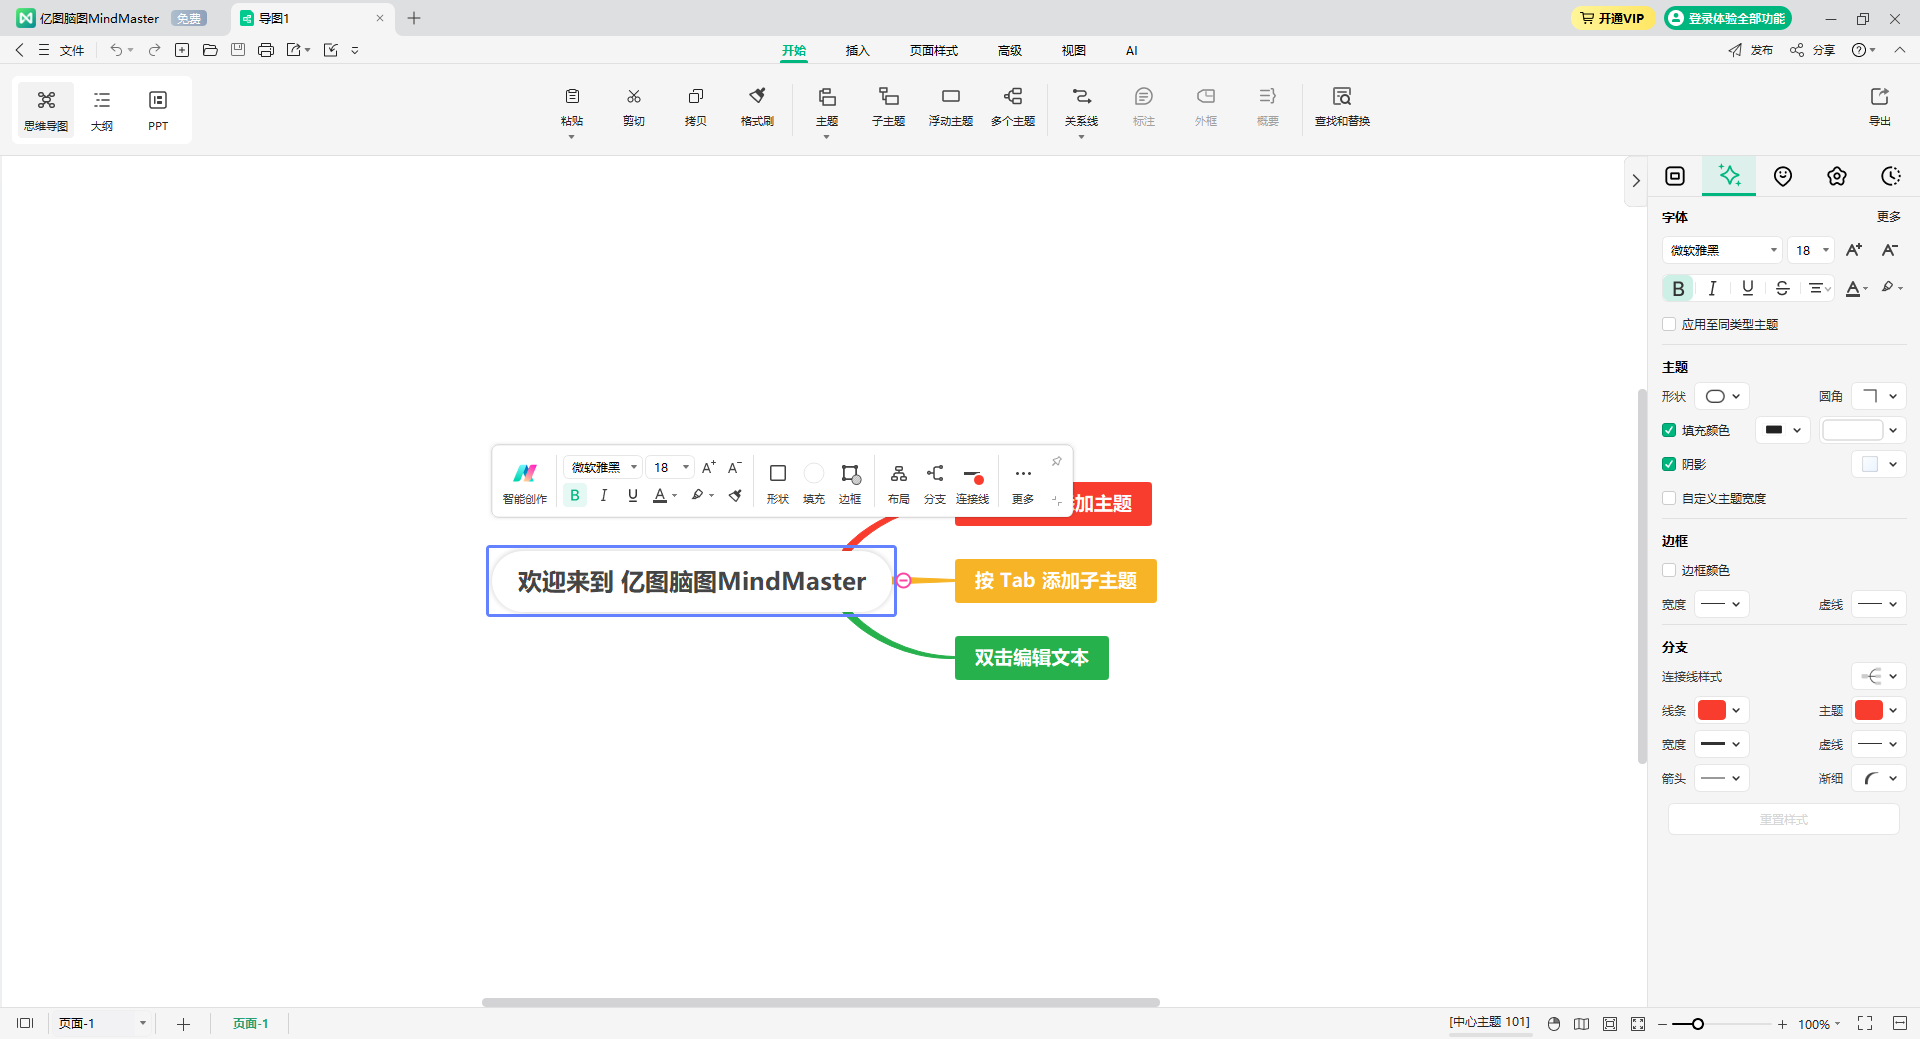The image size is (1920, 1039).
Task: Open zoom 100% dropdown in status bar
Action: click(x=1819, y=1024)
